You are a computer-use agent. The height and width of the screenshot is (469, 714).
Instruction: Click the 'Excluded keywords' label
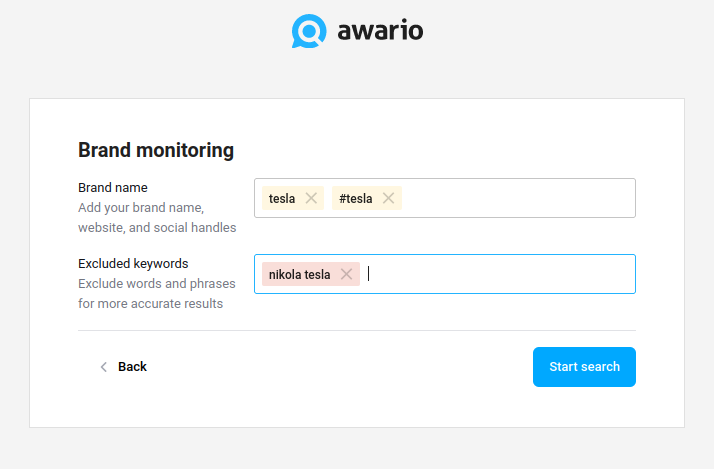click(x=133, y=264)
